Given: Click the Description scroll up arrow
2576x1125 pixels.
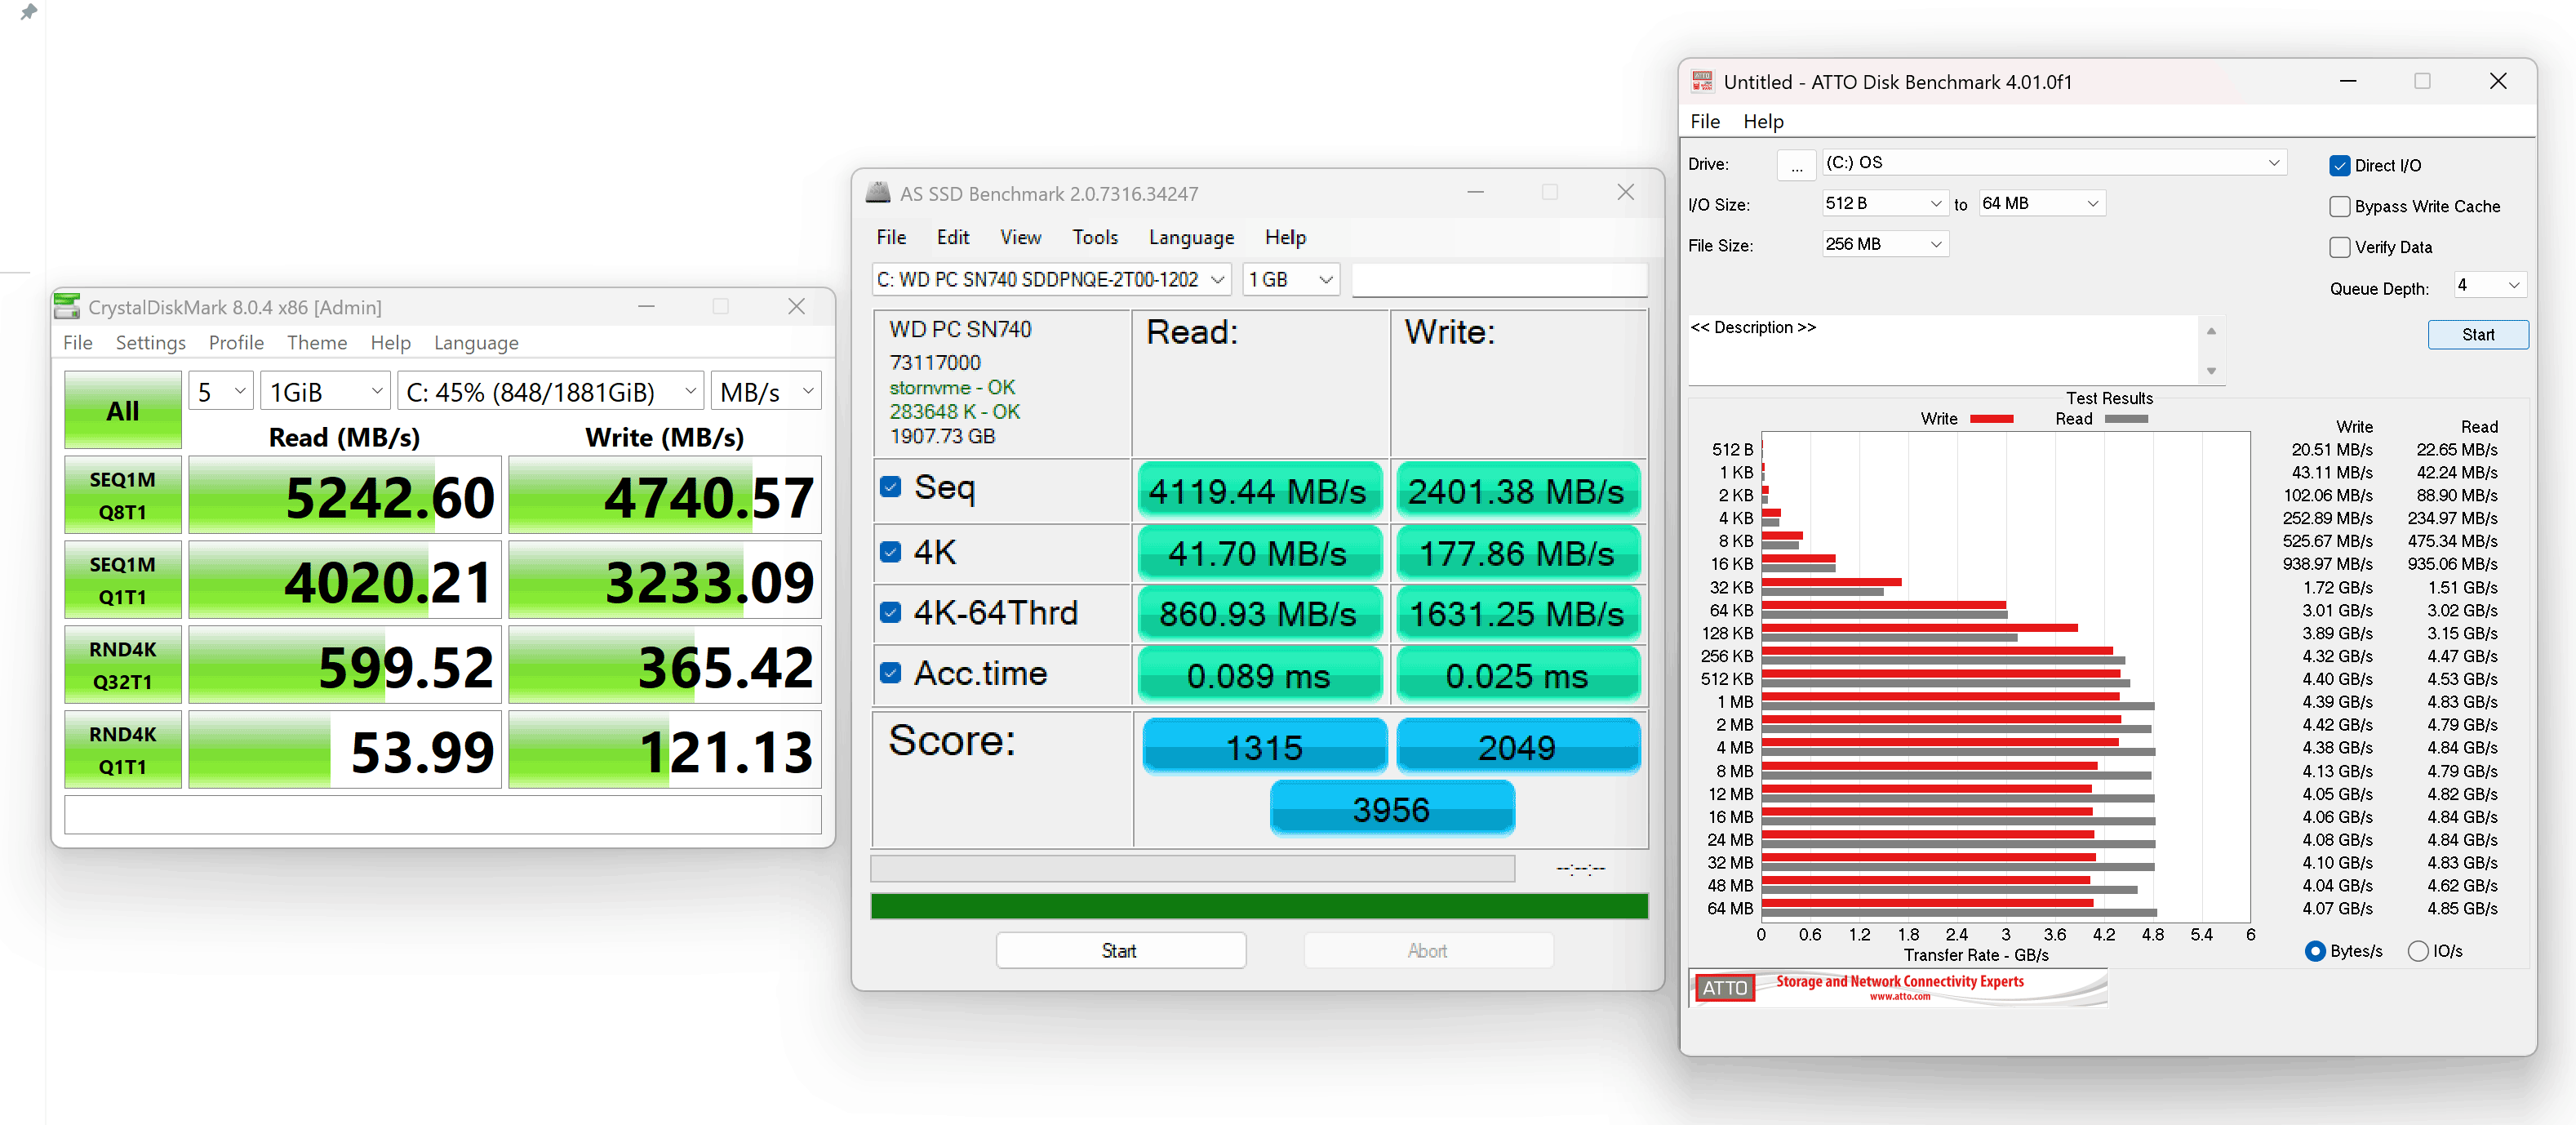Looking at the screenshot, I should (2211, 331).
